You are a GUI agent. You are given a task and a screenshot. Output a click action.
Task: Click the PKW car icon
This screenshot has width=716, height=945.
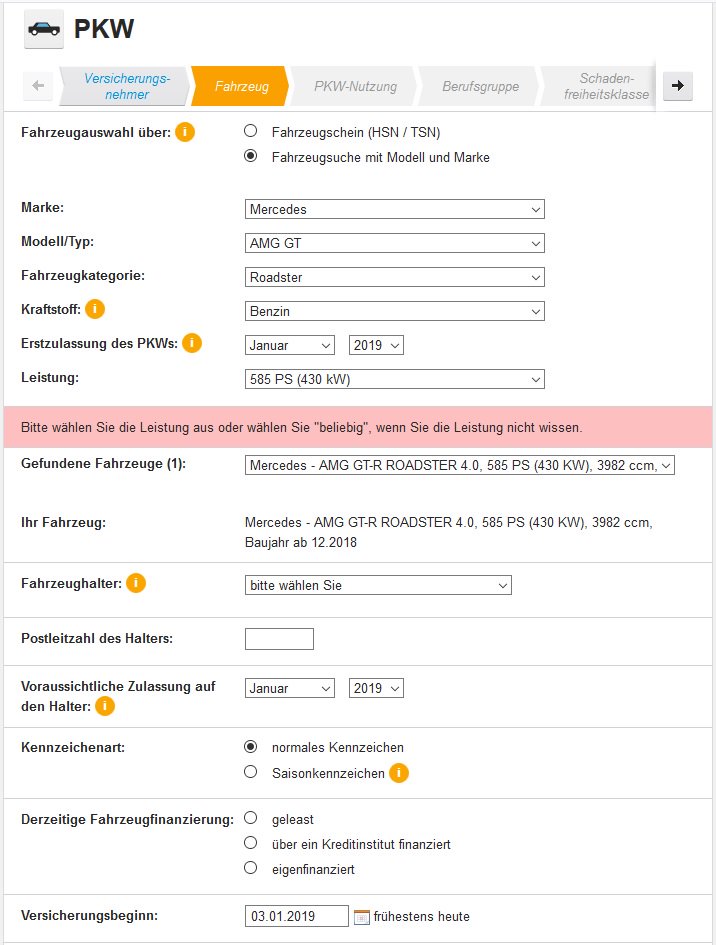[x=44, y=29]
